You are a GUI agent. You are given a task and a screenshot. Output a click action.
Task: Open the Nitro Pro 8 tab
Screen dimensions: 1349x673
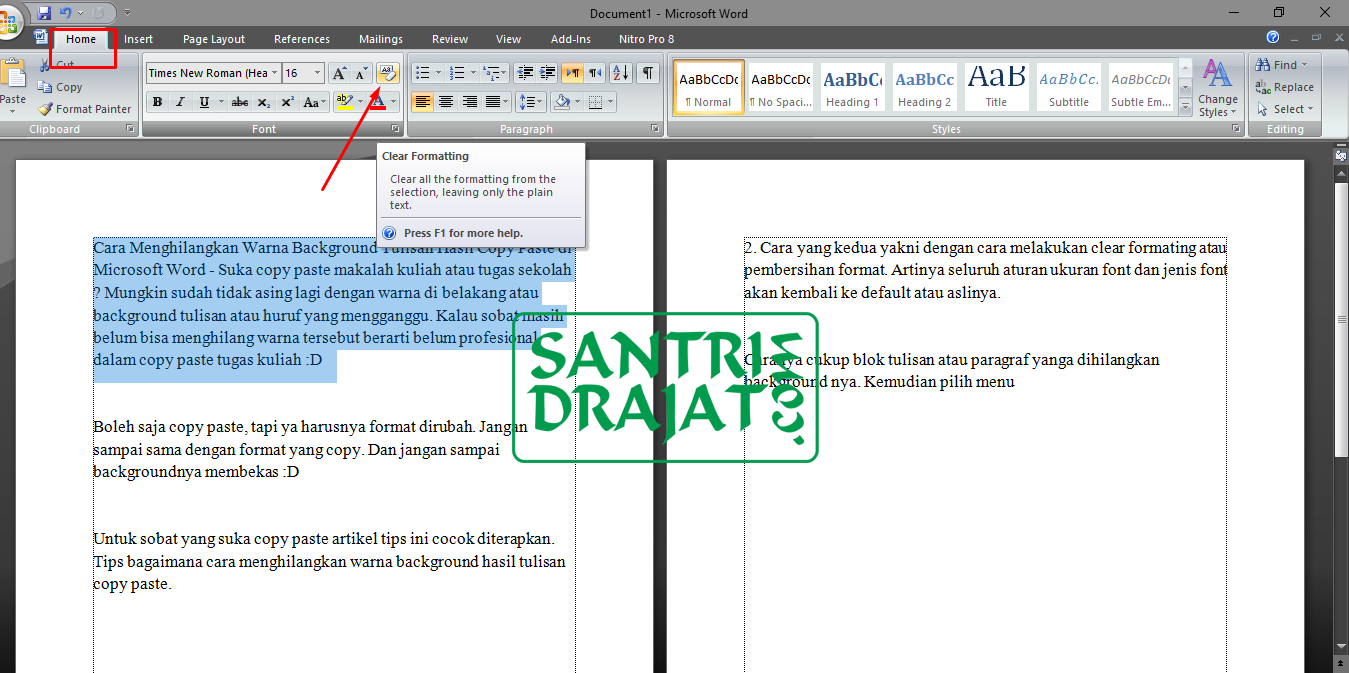coord(646,39)
